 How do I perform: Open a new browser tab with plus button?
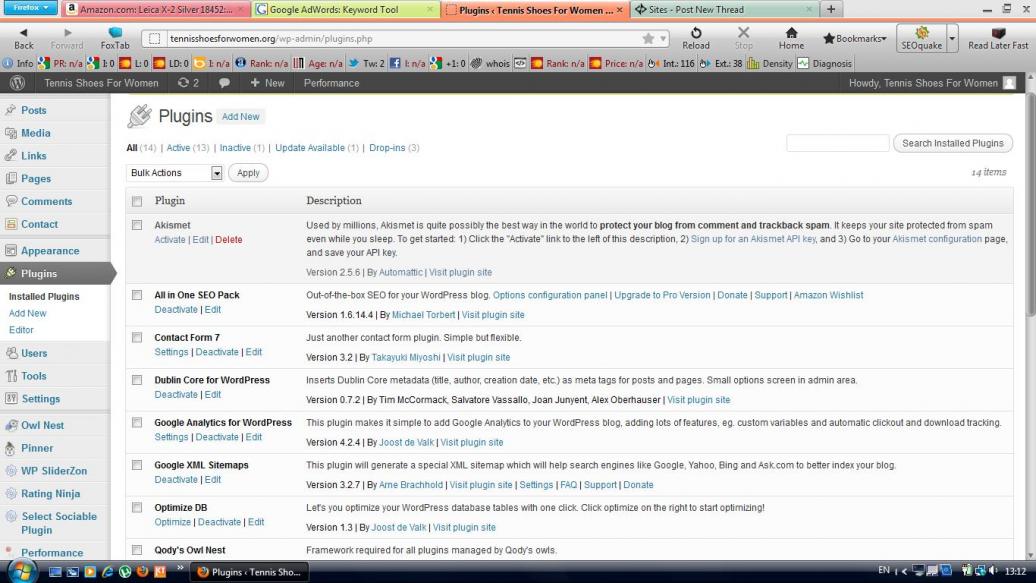831,9
